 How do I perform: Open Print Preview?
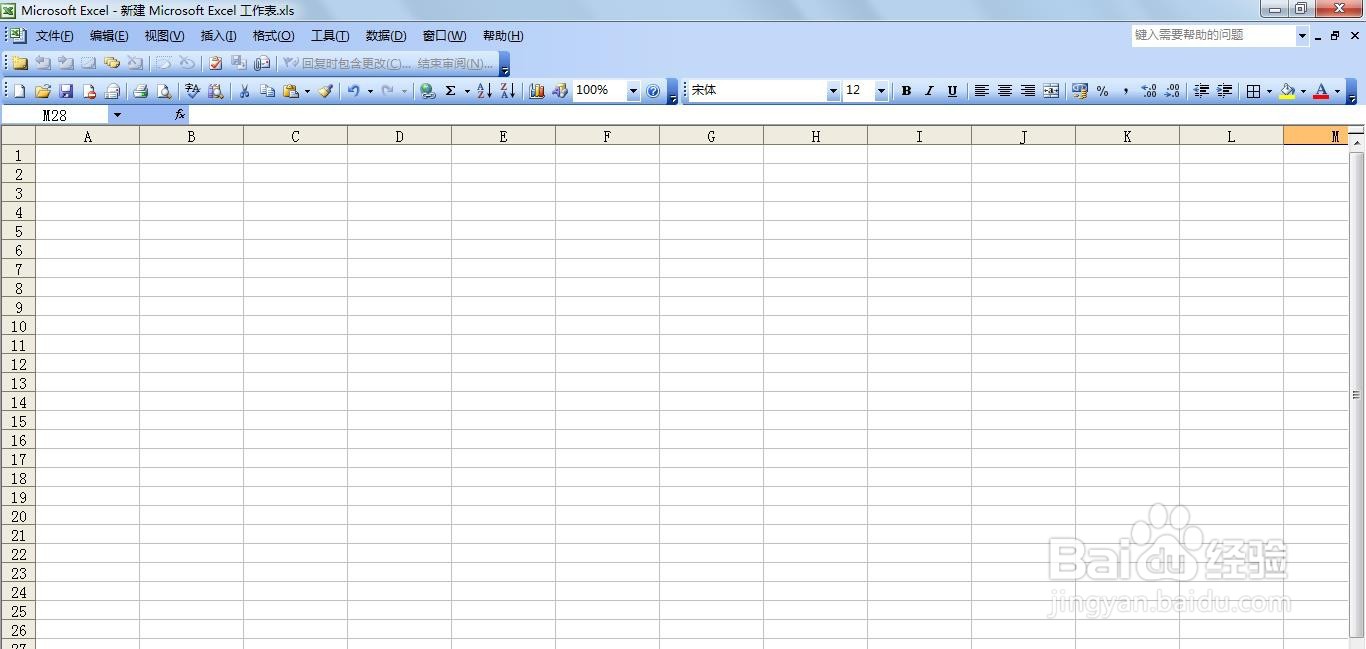pyautogui.click(x=164, y=91)
